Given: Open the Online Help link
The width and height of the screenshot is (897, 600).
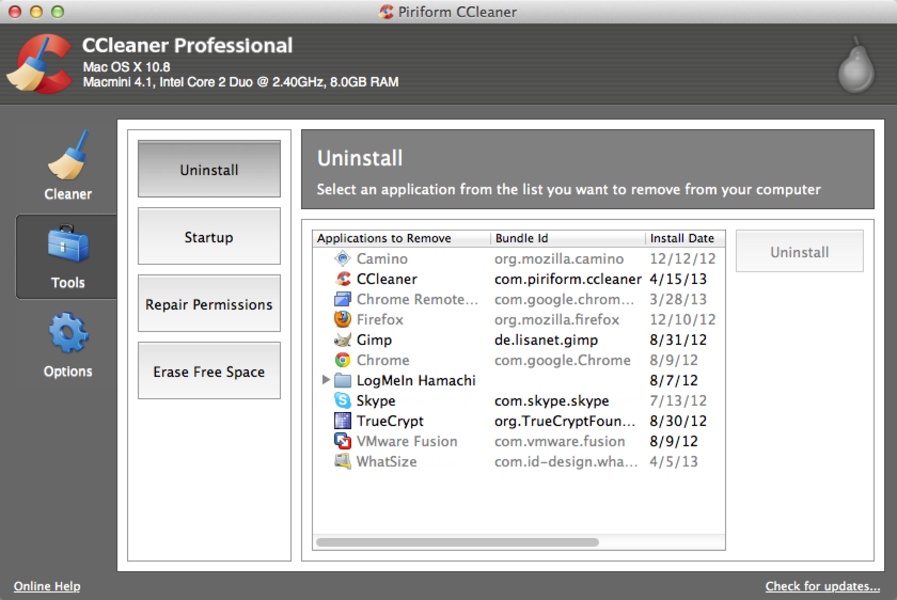Looking at the screenshot, I should [x=47, y=586].
